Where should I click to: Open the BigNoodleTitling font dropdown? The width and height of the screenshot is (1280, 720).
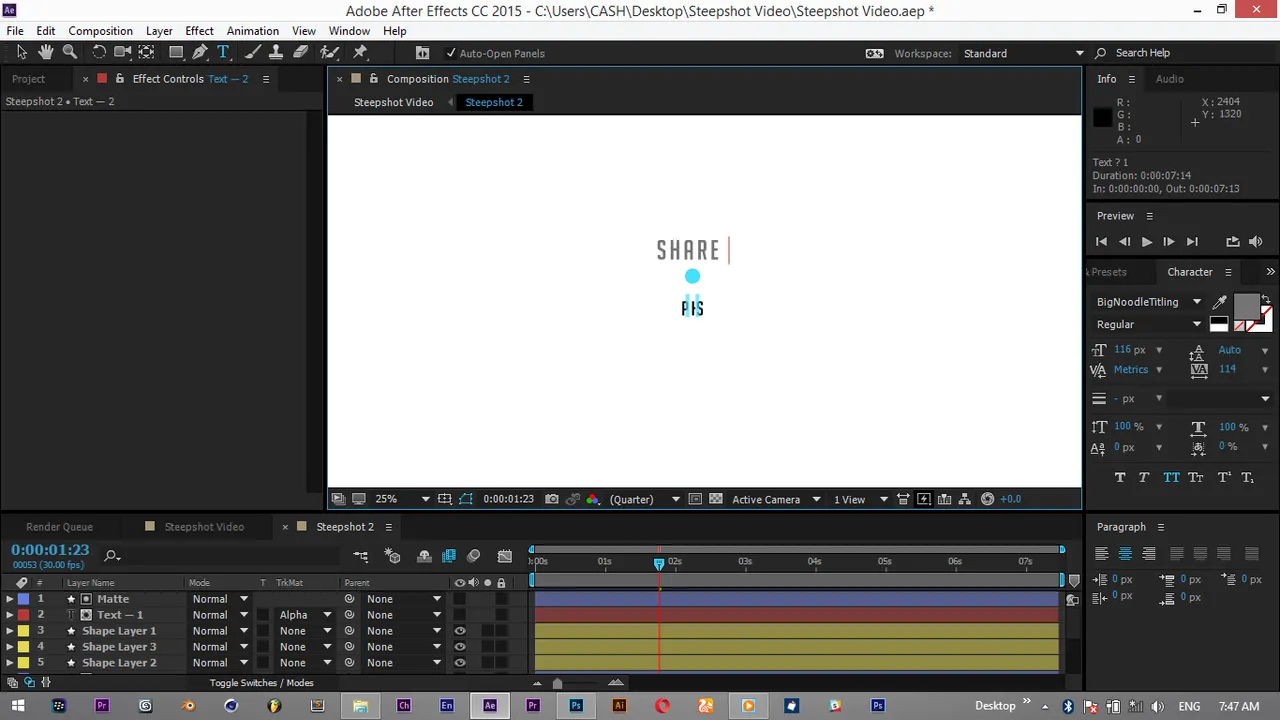(x=1148, y=302)
